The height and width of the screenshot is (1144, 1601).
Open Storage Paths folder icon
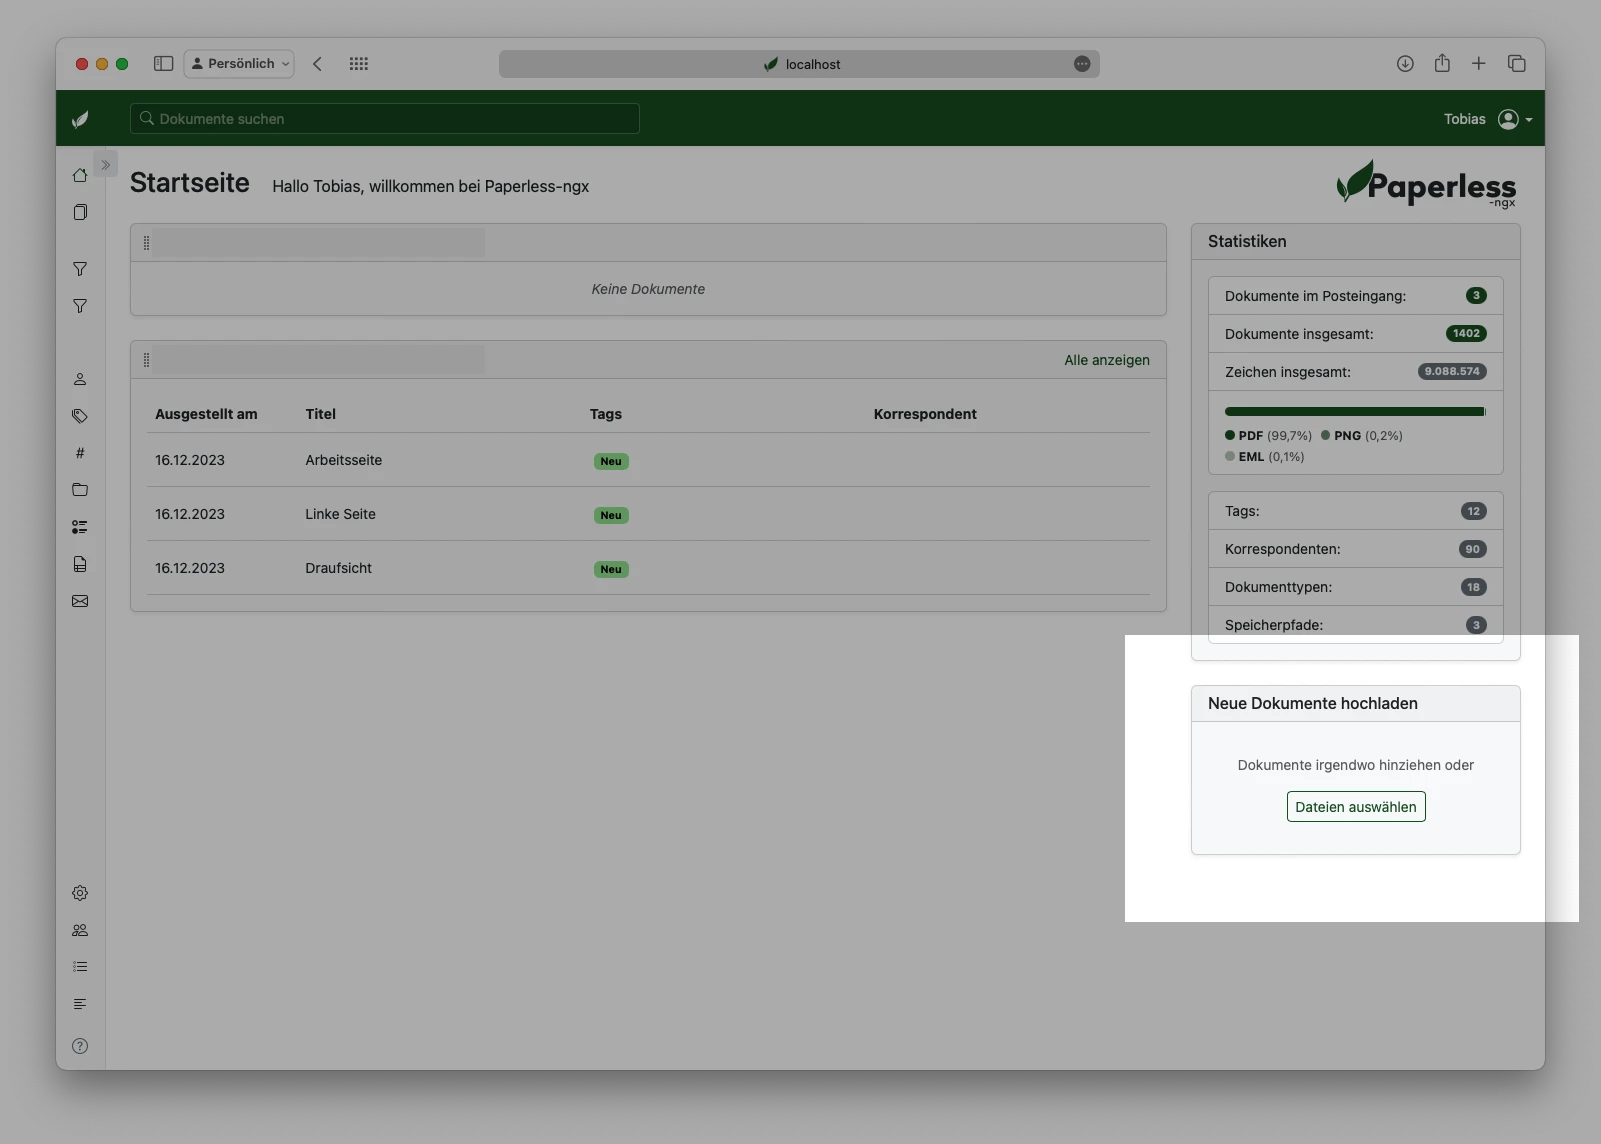[x=80, y=490]
